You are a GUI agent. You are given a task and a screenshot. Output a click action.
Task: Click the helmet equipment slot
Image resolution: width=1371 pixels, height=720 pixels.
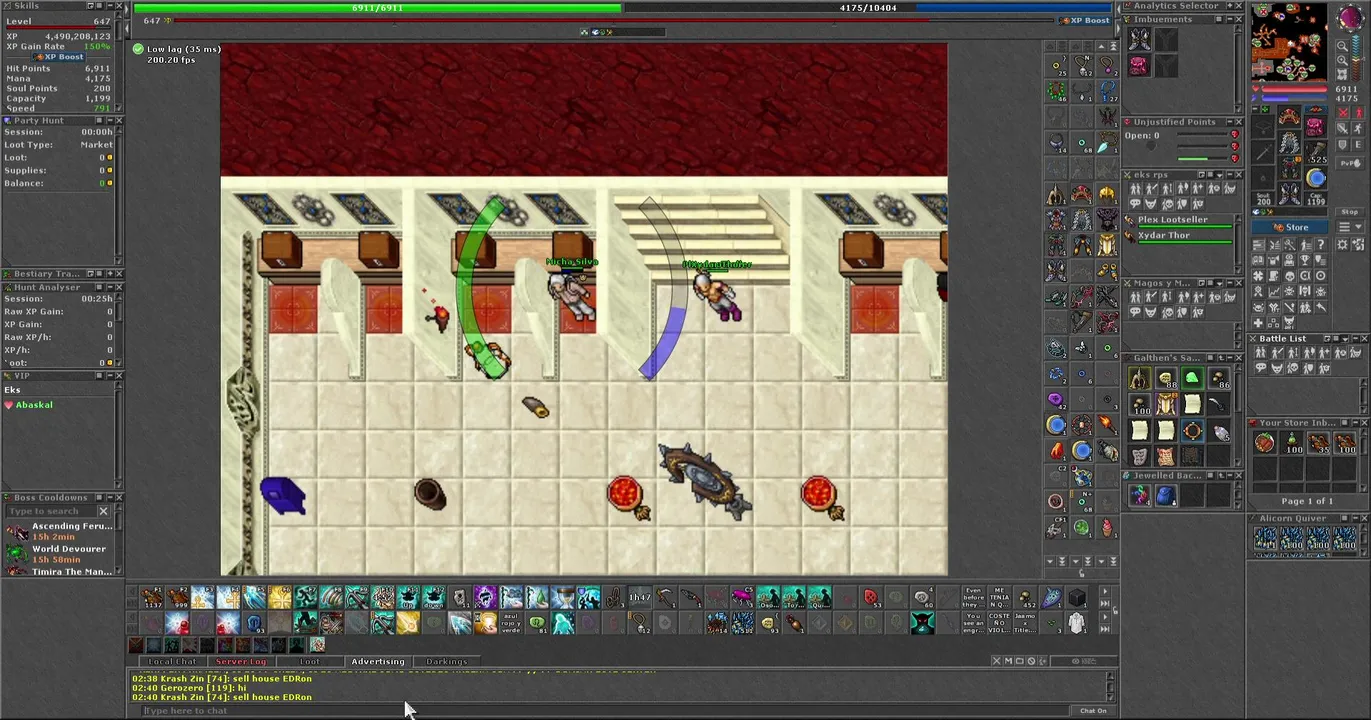[1289, 116]
